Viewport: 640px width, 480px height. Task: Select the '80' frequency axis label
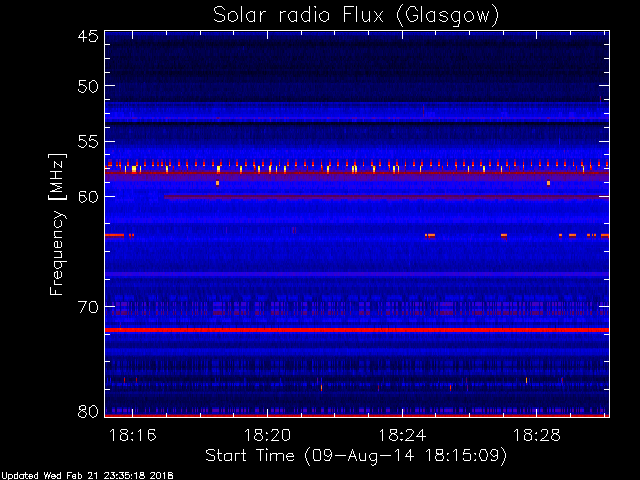click(88, 411)
